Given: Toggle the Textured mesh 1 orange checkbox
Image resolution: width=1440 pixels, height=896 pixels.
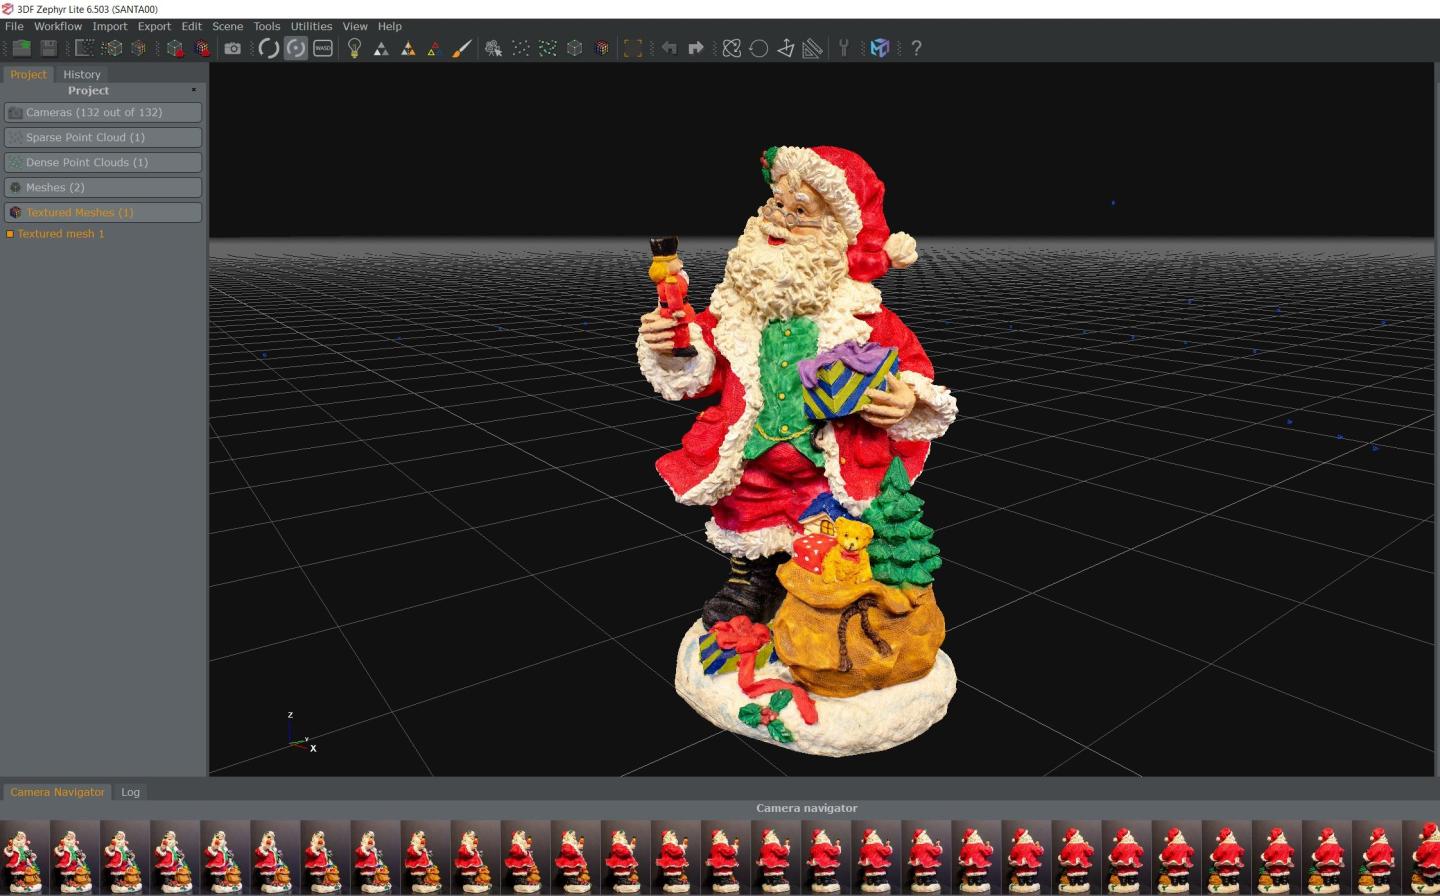Looking at the screenshot, I should click(10, 234).
